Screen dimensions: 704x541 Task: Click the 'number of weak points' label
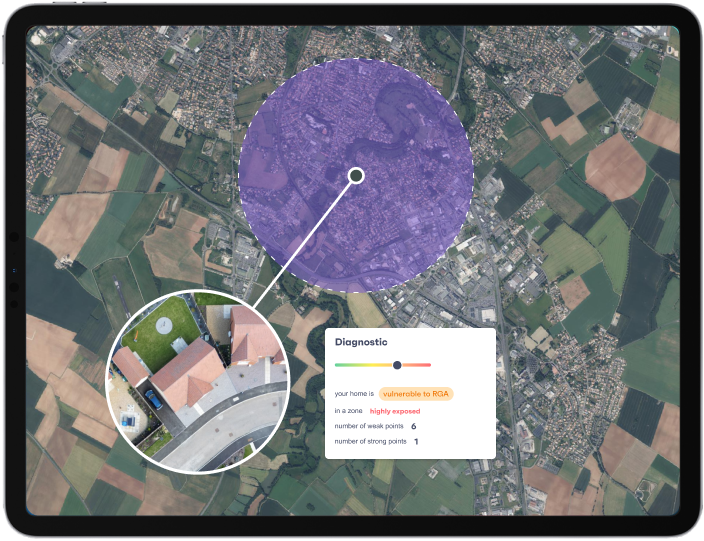pyautogui.click(x=369, y=426)
